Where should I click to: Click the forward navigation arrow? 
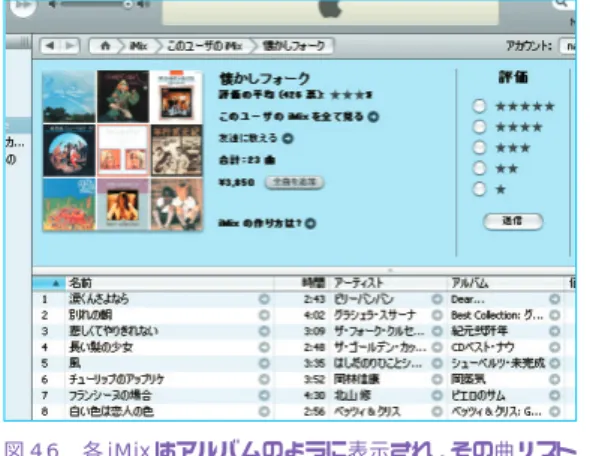tap(70, 46)
